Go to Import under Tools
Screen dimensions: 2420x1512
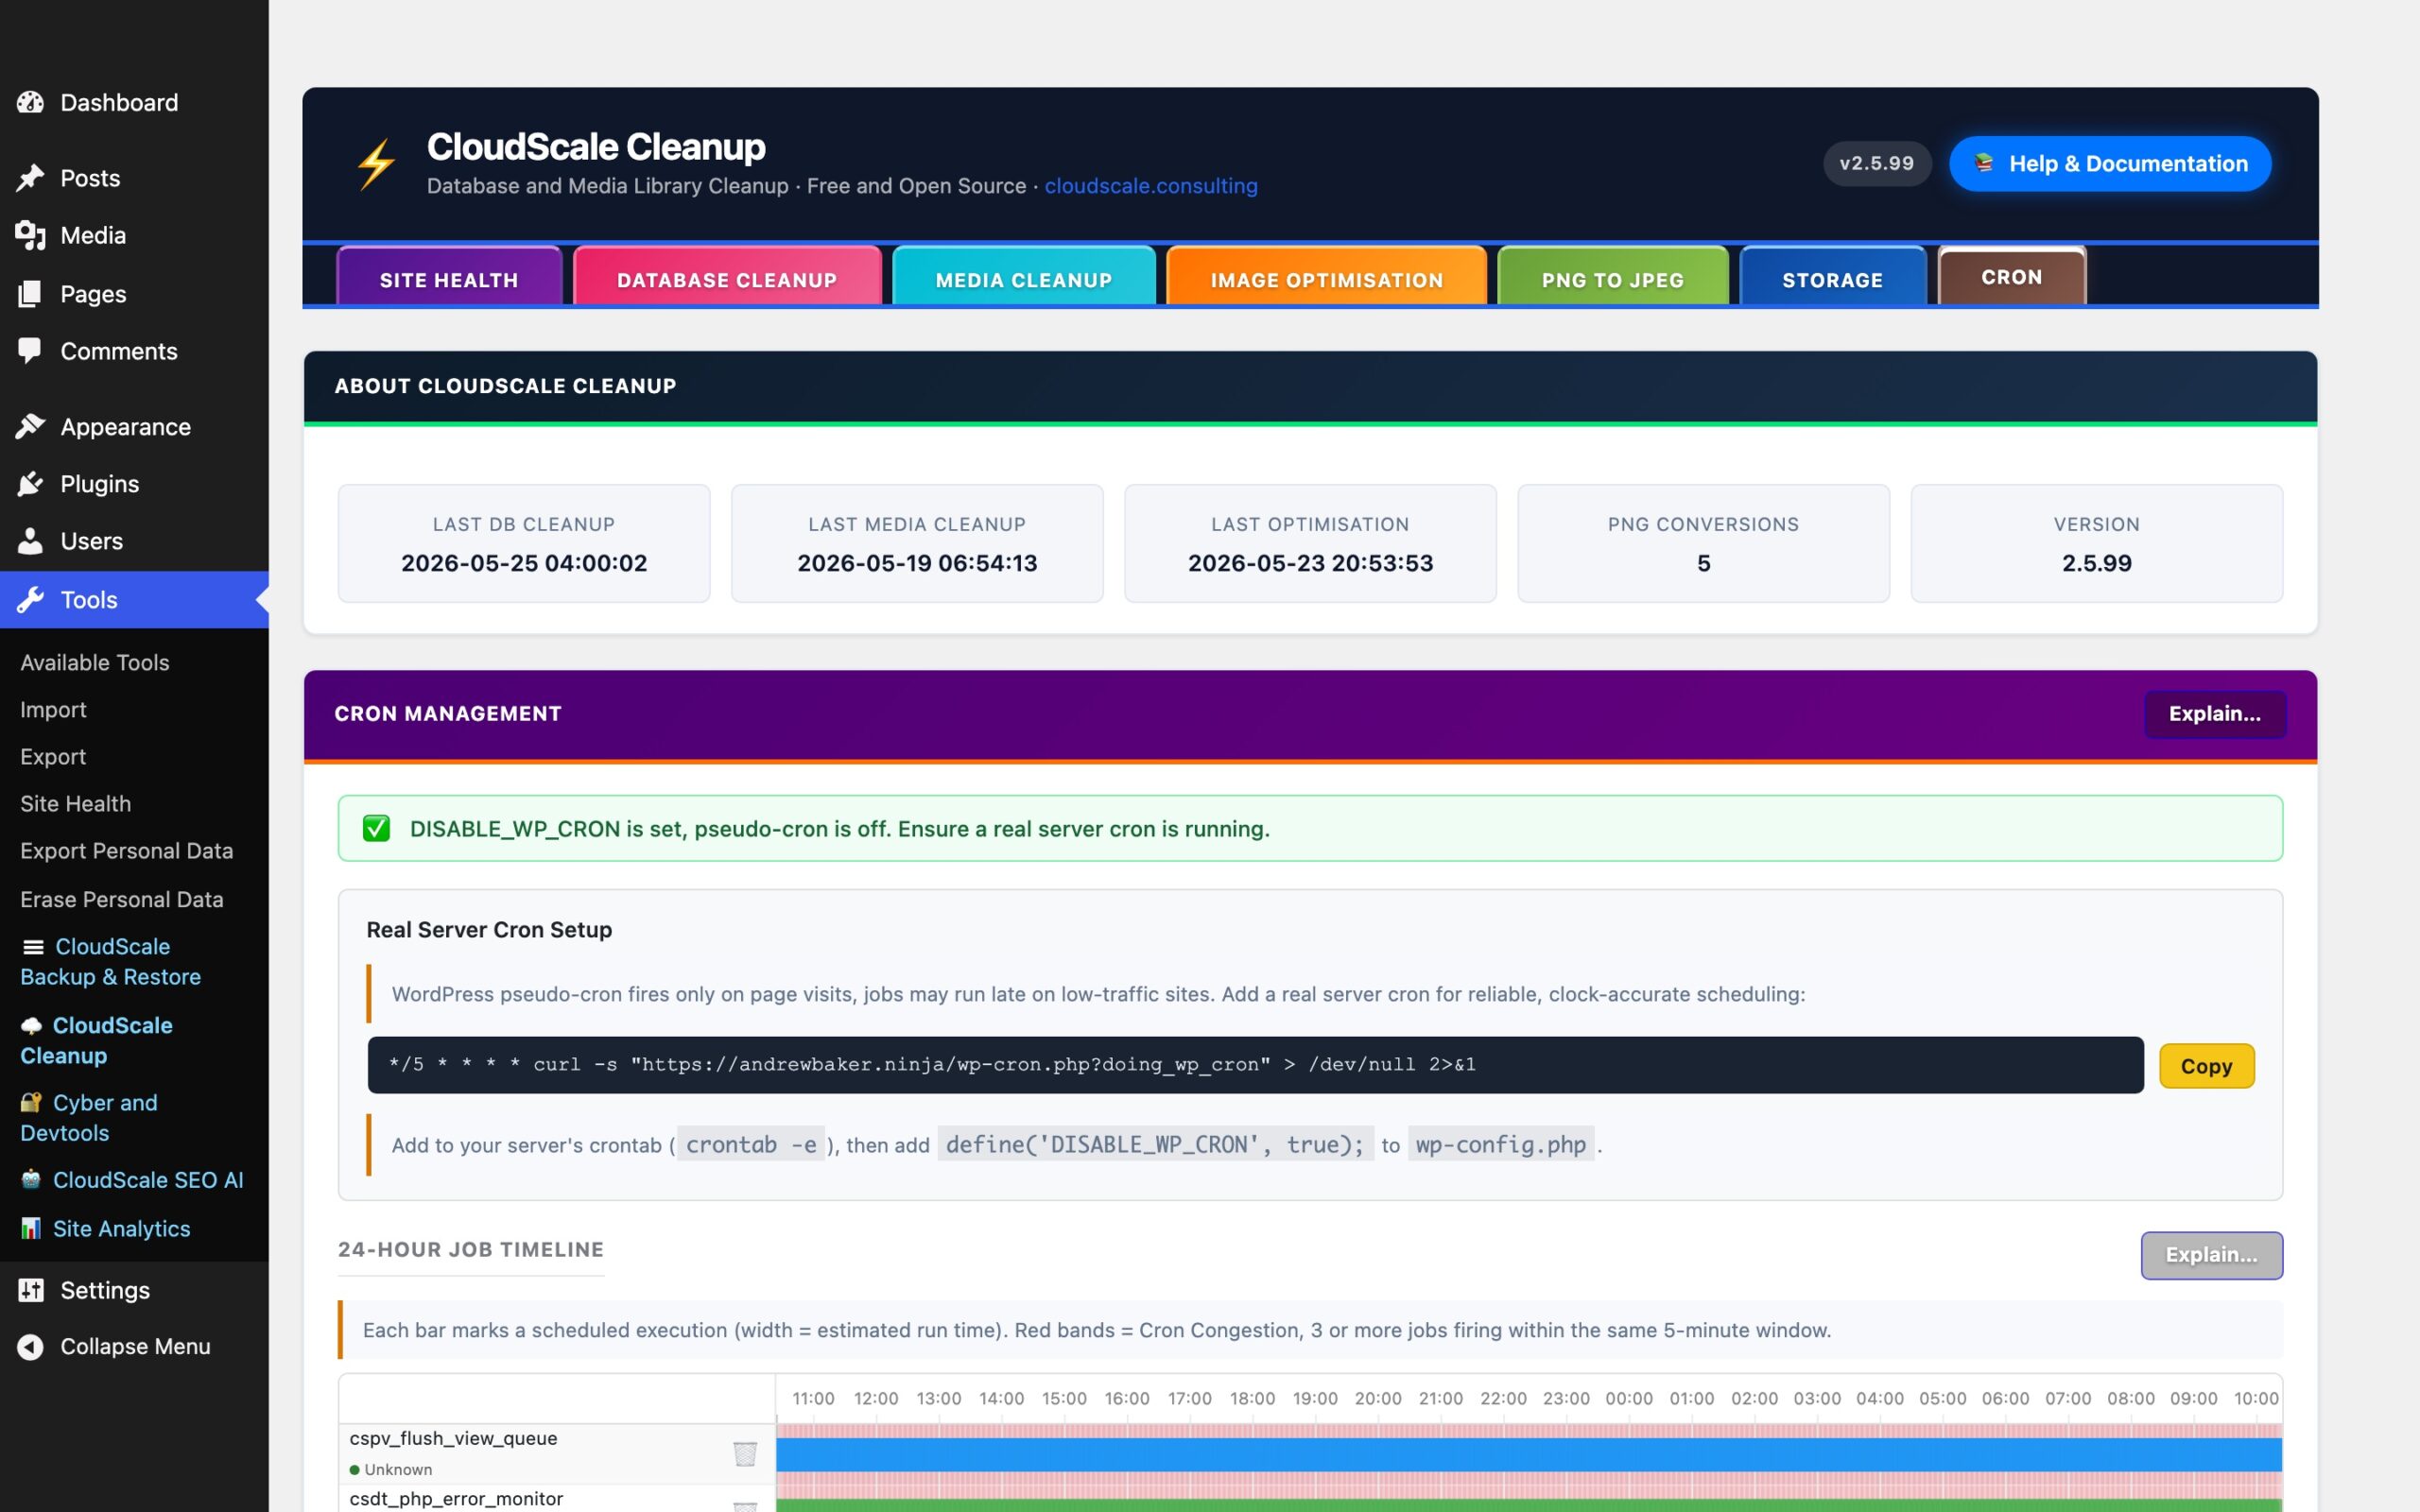point(53,709)
